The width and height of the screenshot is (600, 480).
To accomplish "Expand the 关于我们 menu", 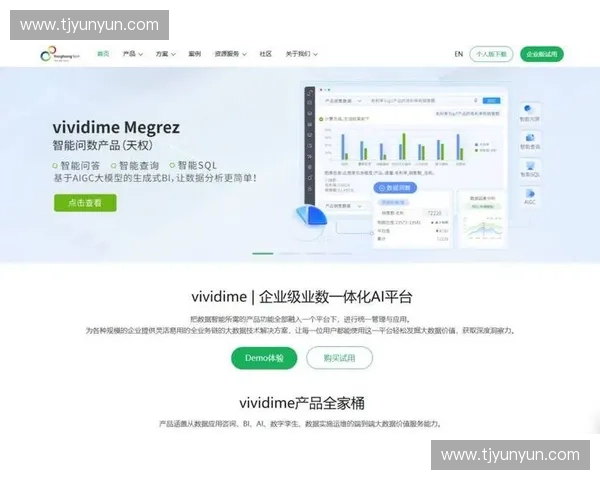I will [302, 54].
